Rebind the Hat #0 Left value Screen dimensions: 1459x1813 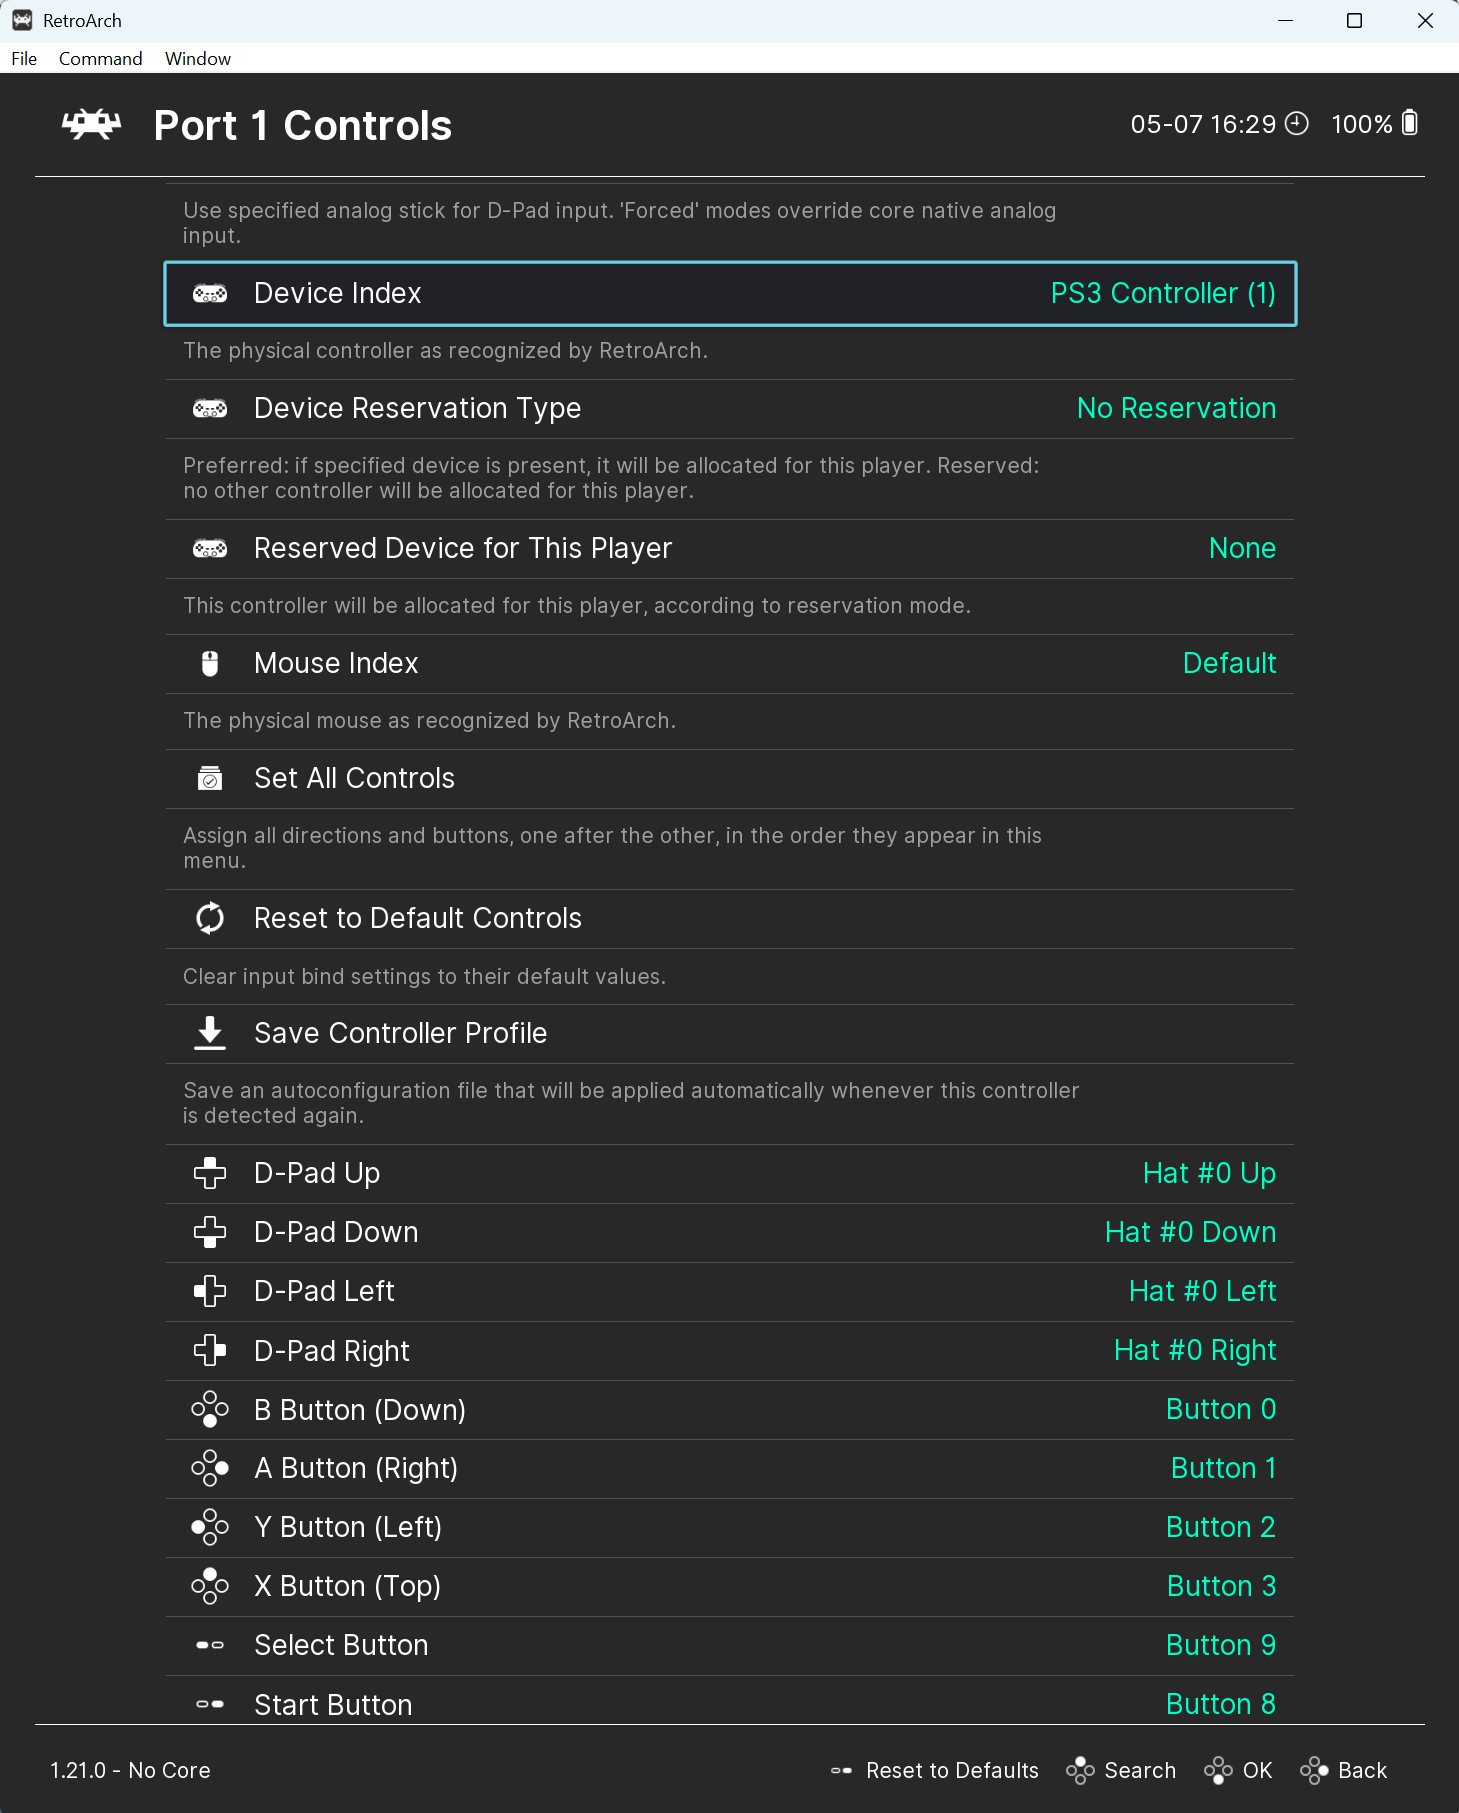pyautogui.click(x=1202, y=1291)
